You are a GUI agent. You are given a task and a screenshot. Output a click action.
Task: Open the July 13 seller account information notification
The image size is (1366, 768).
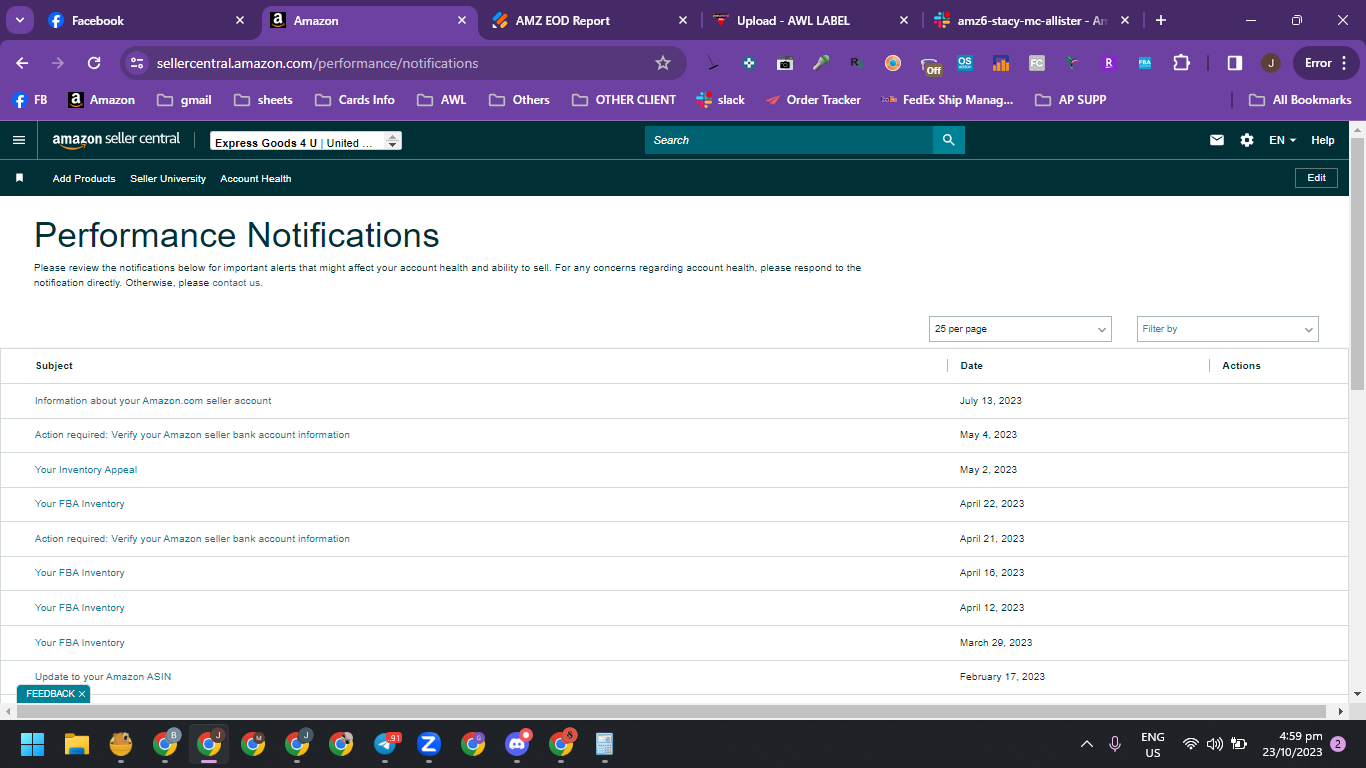click(x=153, y=401)
